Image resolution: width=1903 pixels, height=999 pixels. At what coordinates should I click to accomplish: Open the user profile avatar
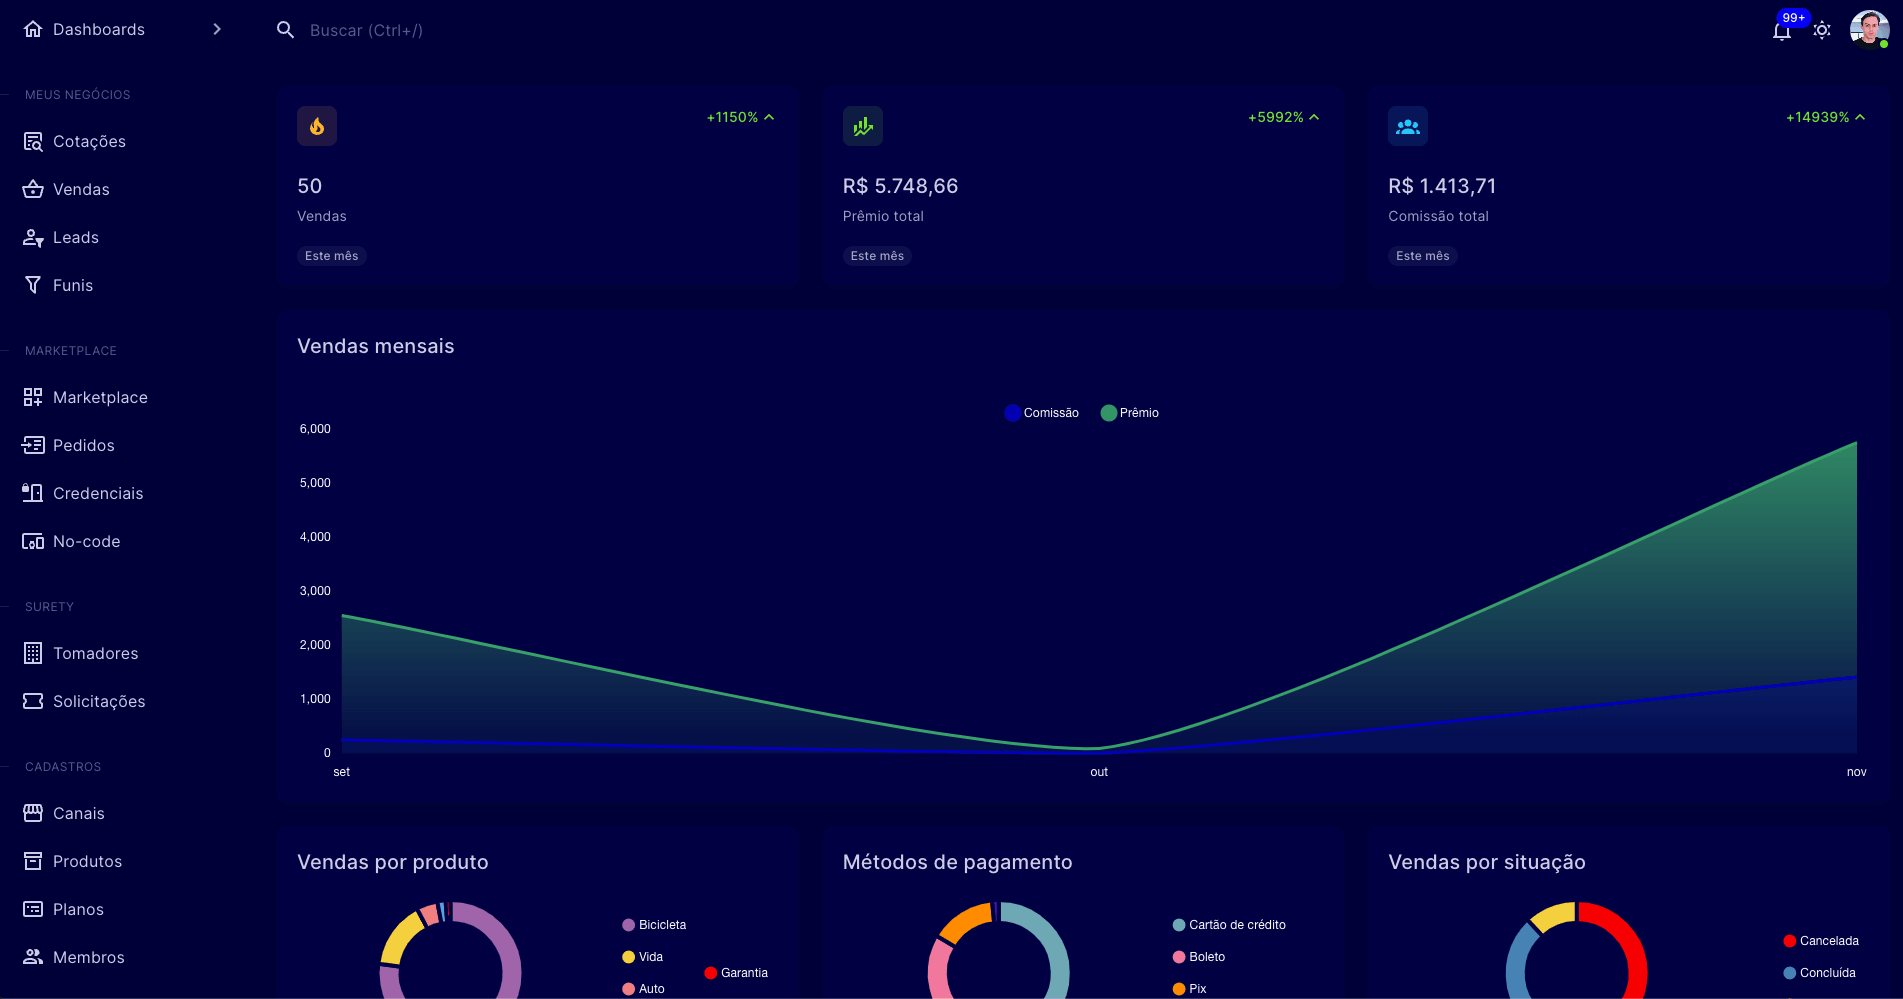click(1868, 29)
